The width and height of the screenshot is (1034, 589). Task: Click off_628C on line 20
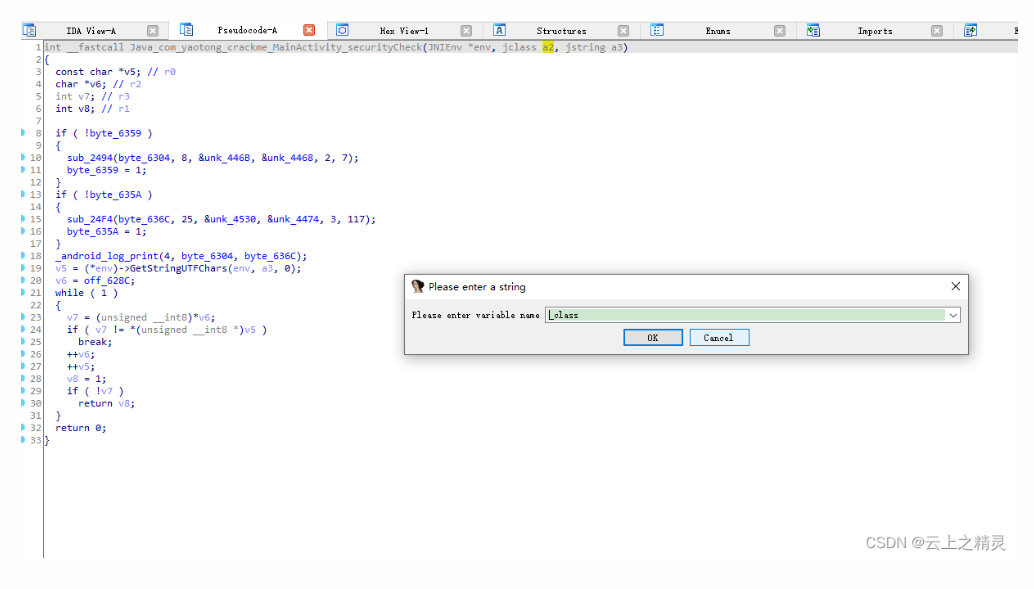click(109, 281)
